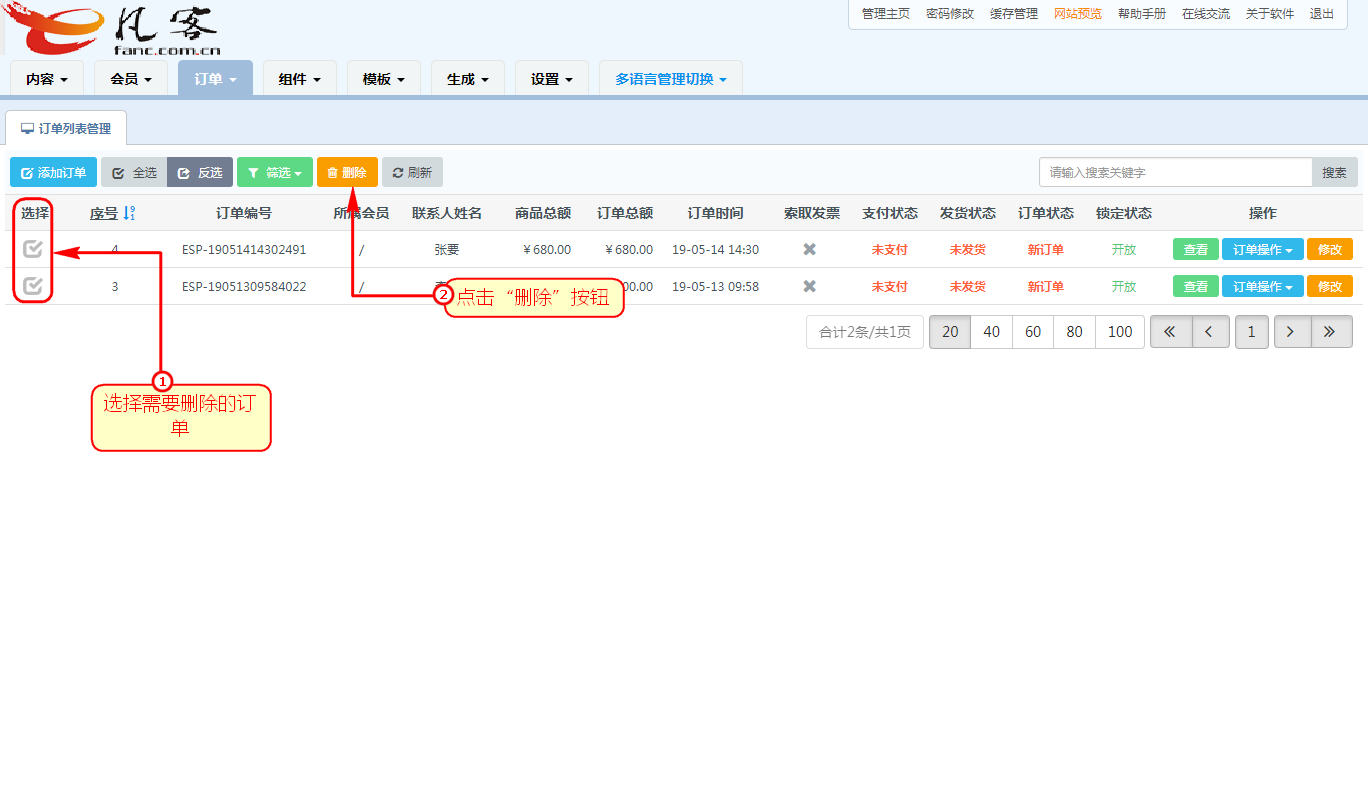
Task: Expand 订单操作 dropdown for first order
Action: pos(1262,249)
